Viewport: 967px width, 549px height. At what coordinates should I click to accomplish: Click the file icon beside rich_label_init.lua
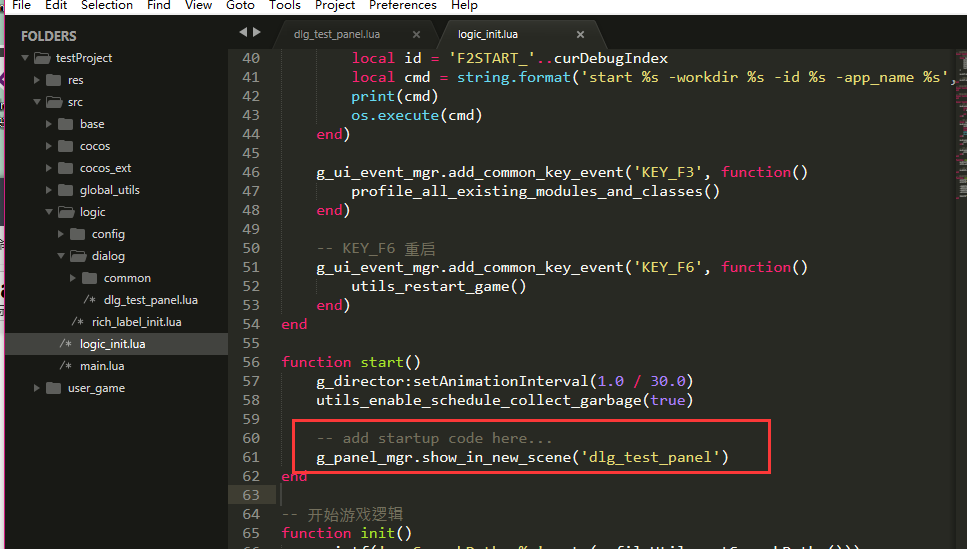[78, 322]
